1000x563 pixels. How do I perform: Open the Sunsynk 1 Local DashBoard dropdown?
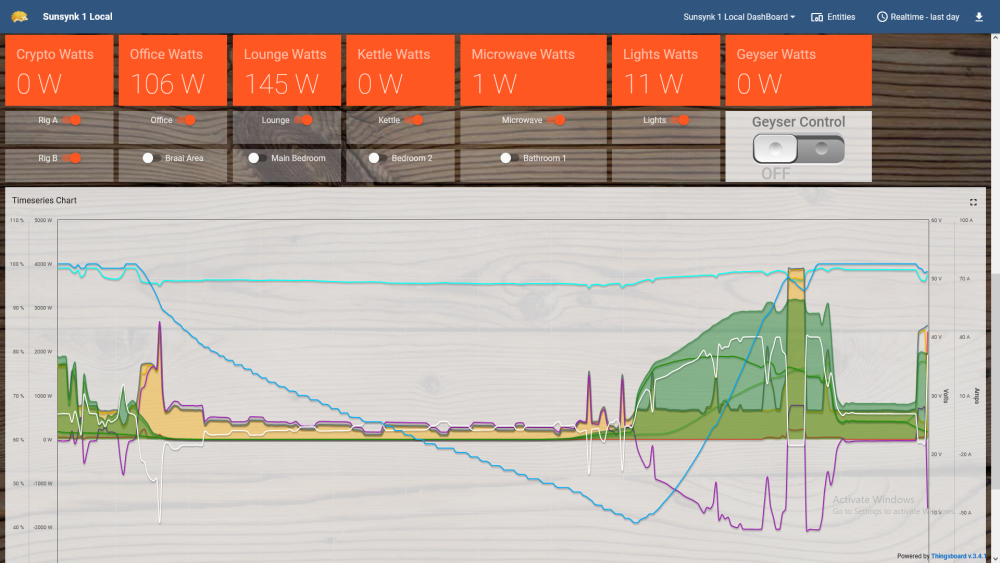pos(739,17)
